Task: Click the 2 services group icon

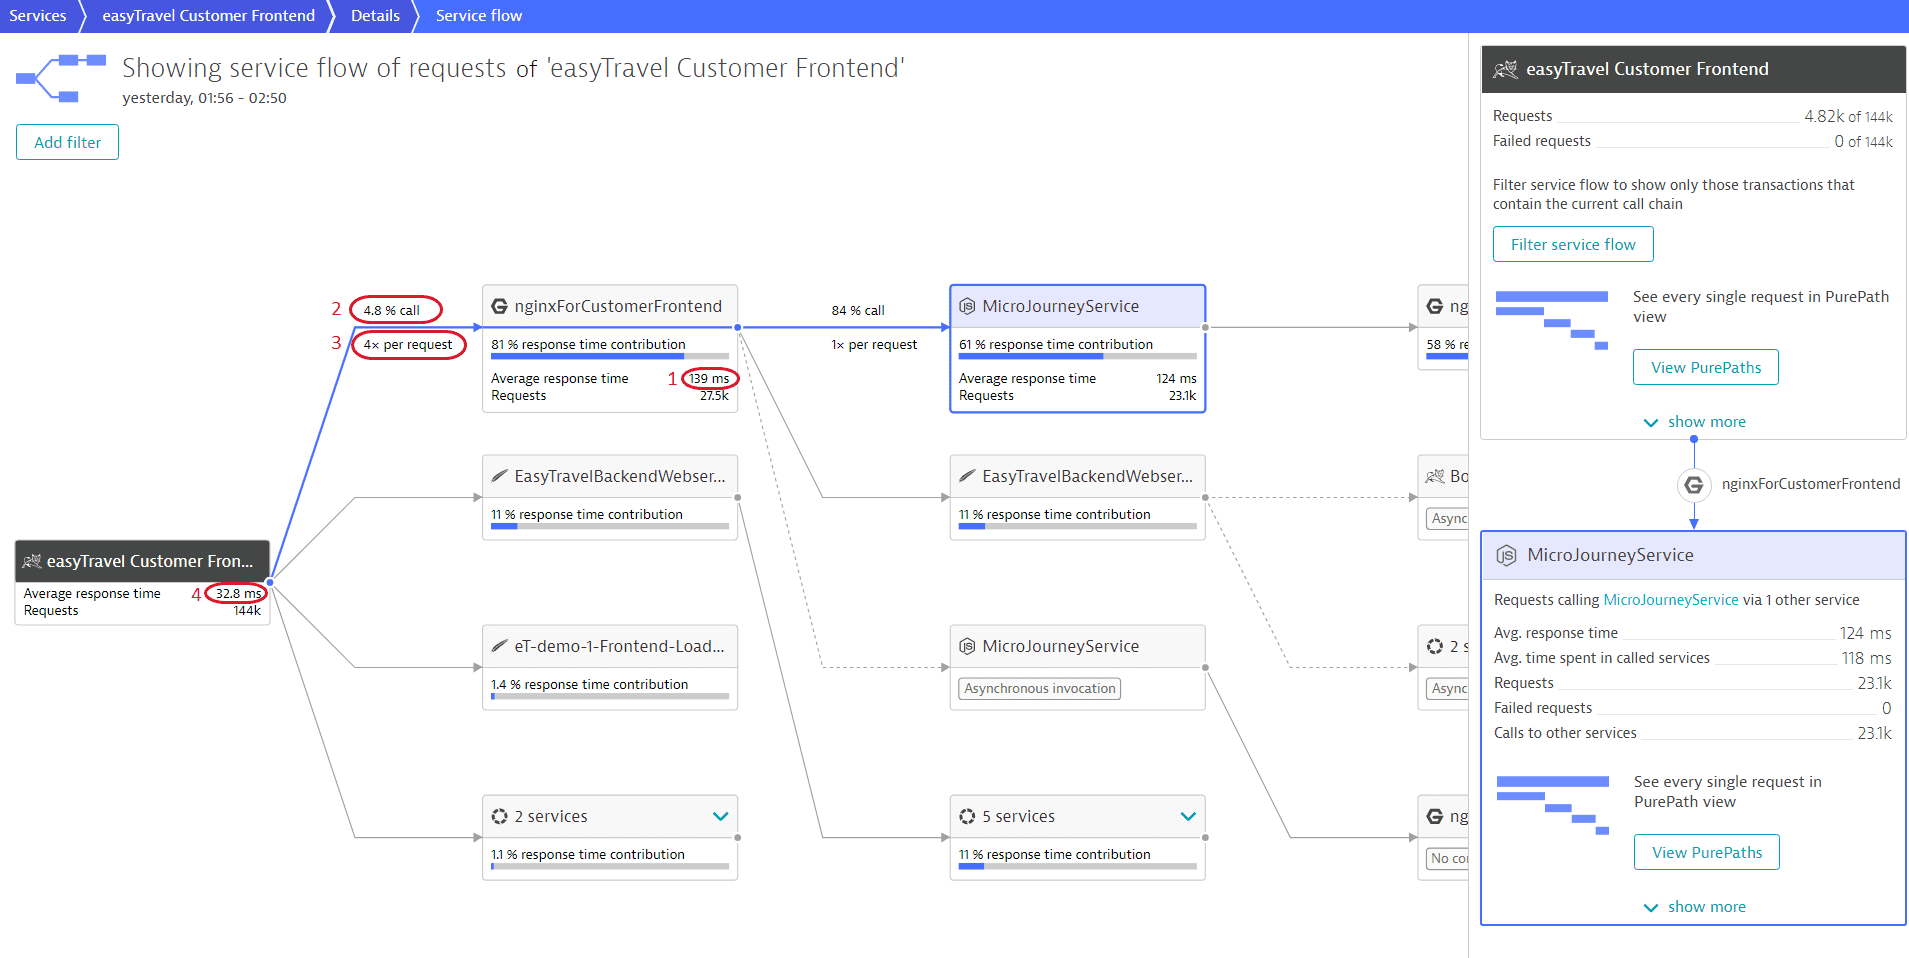Action: pos(499,816)
